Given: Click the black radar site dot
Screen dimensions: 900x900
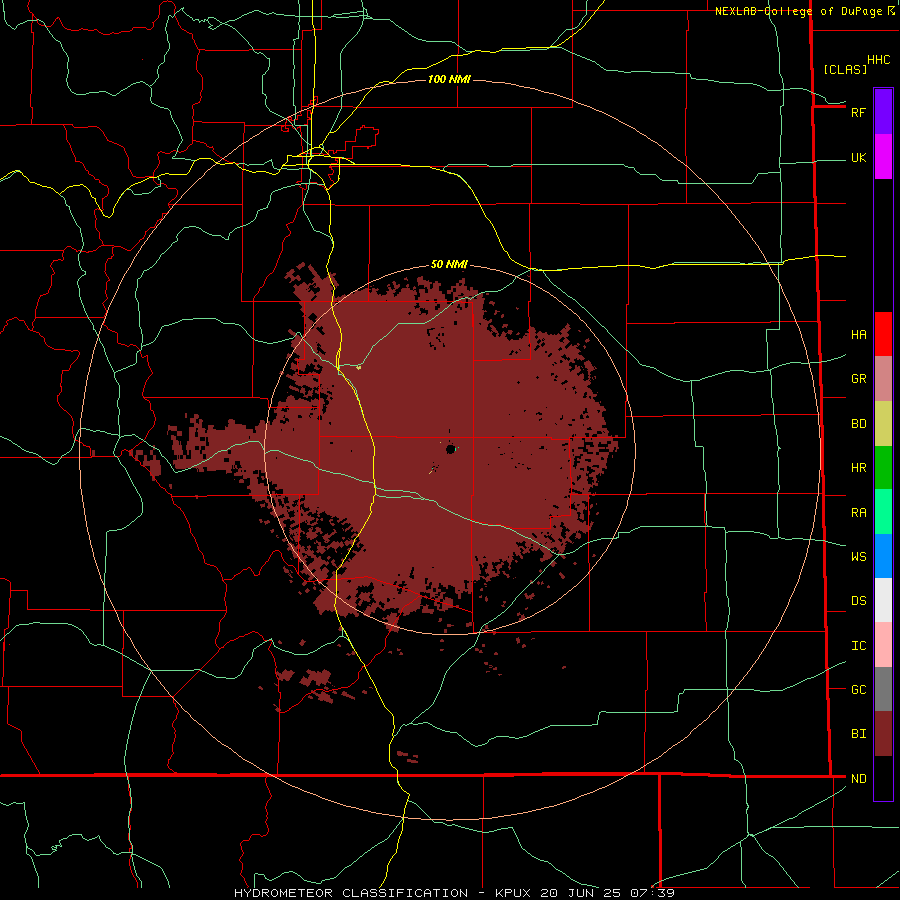Looking at the screenshot, I should click(x=451, y=449).
